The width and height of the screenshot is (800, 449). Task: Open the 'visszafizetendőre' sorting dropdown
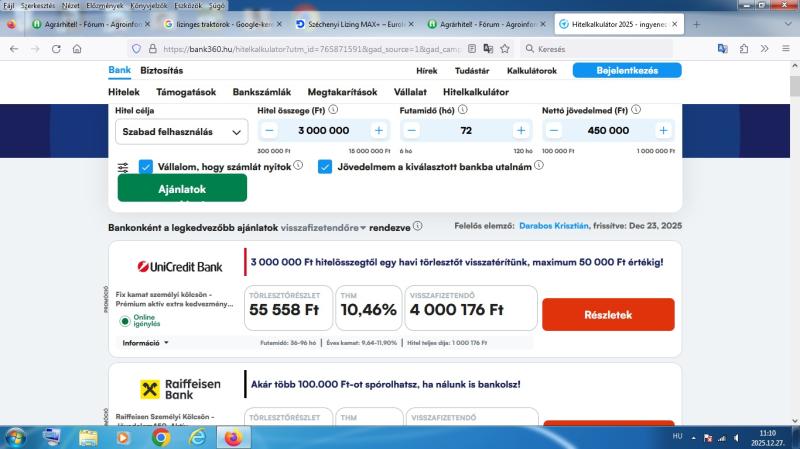(323, 227)
